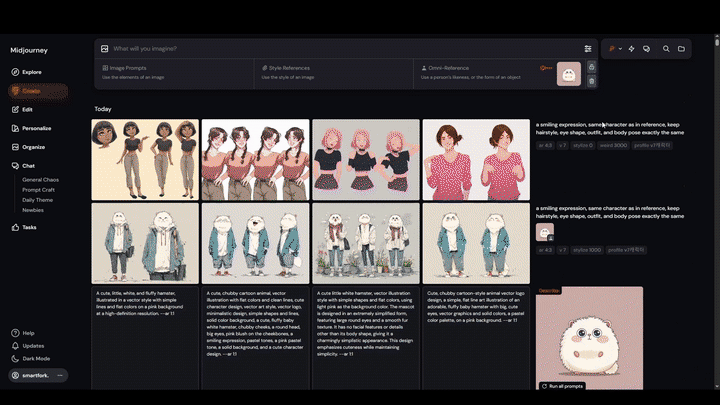Screen dimensions: 720x405
Task: Open the Daily Theme chat room
Action: click(38, 200)
